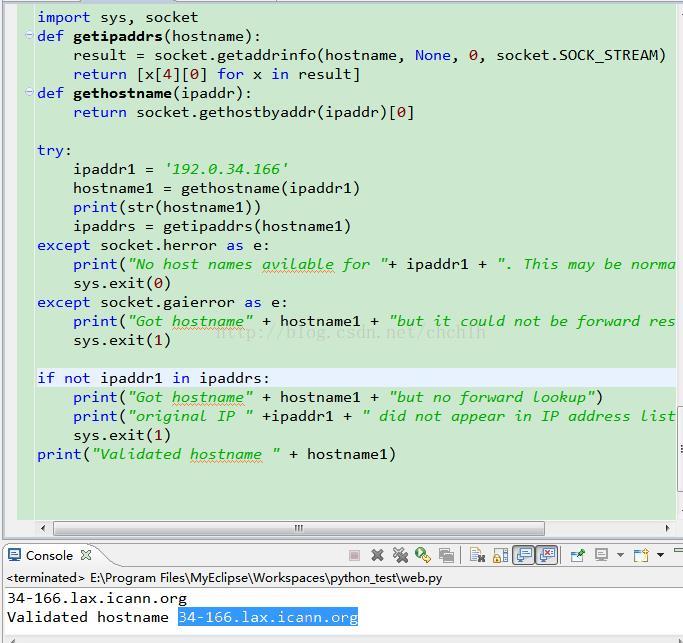Toggle Scroll Lock padlock icon
Image resolution: width=683 pixels, height=643 pixels.
(x=500, y=555)
